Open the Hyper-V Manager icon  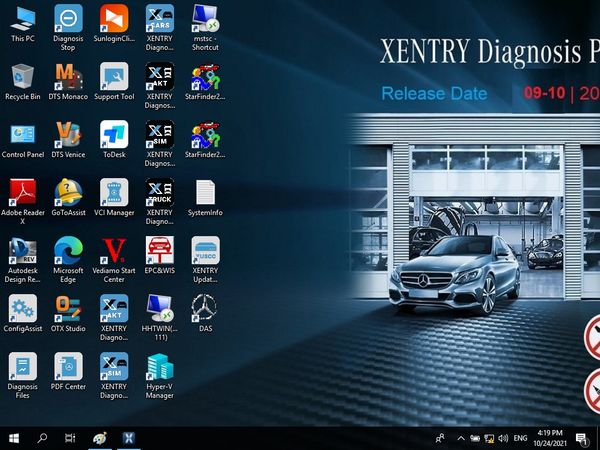pos(159,366)
